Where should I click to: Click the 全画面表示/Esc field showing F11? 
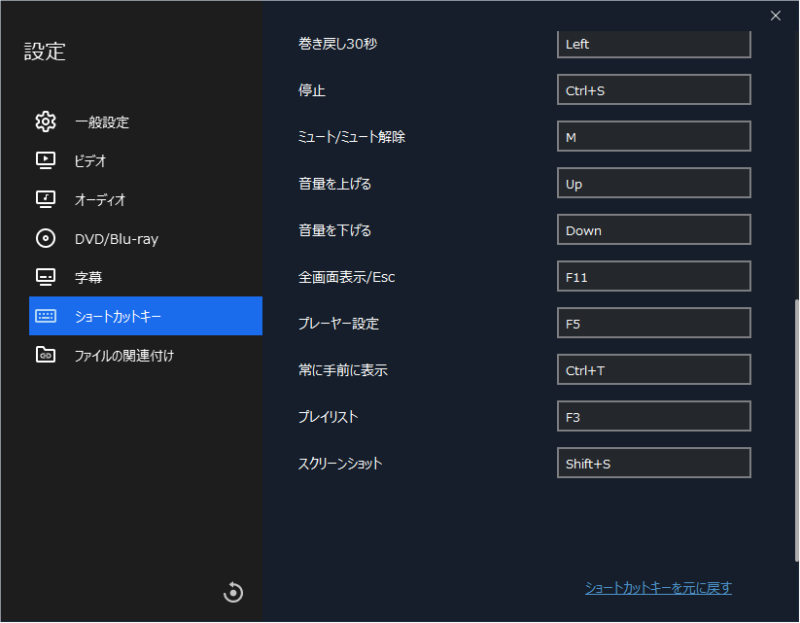tap(653, 276)
